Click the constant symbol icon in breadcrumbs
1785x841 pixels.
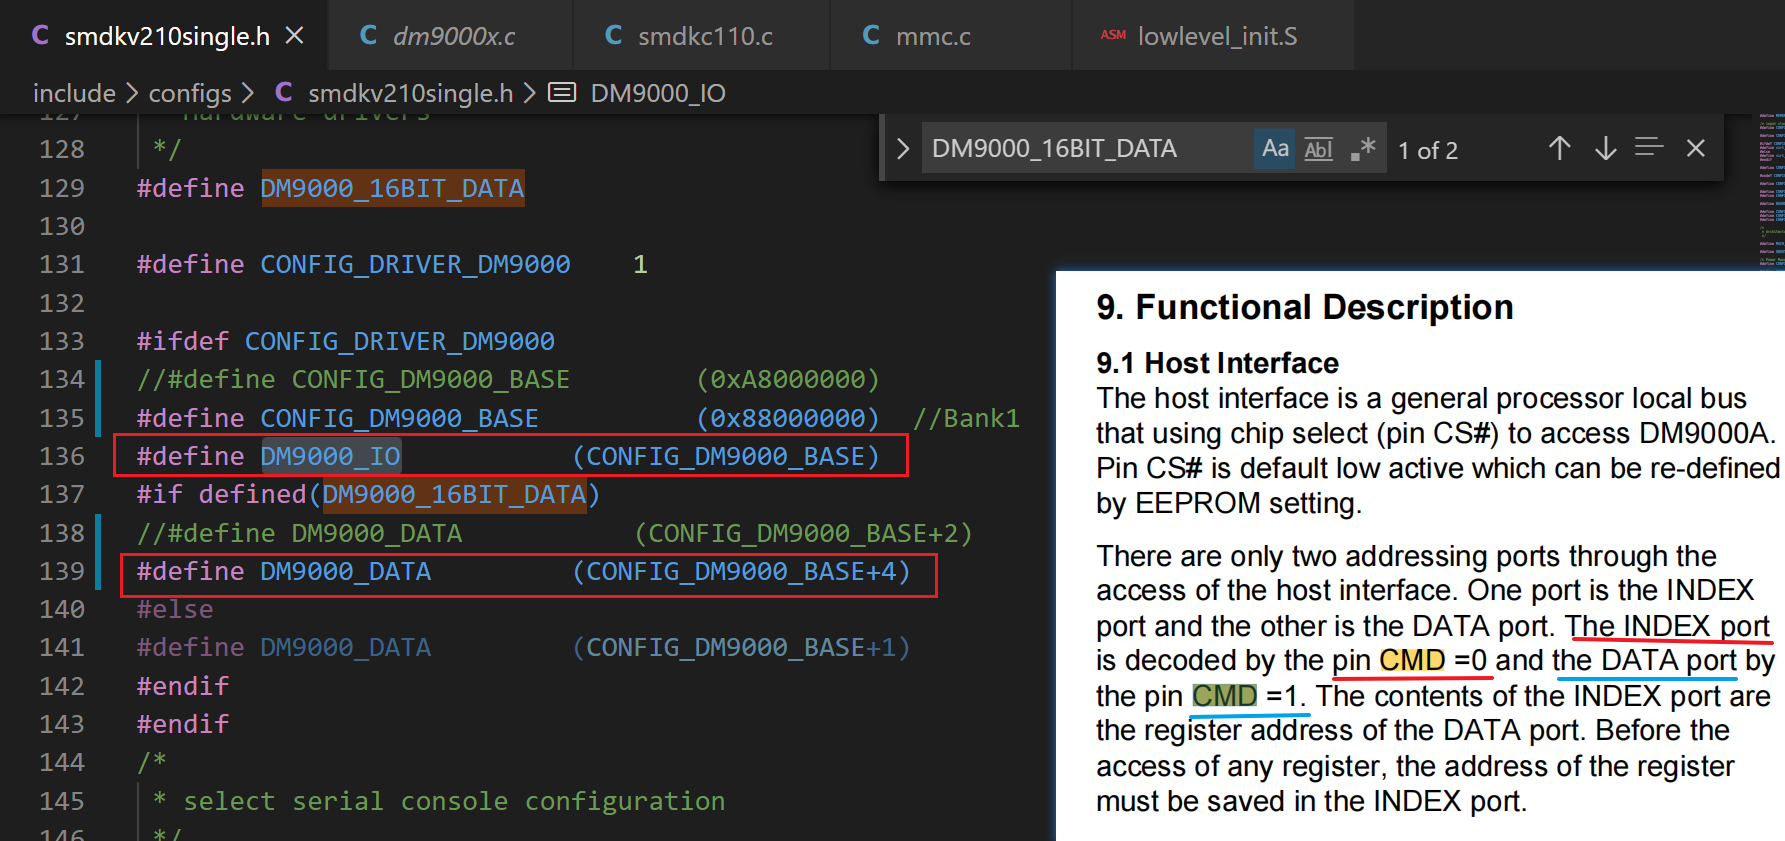coord(562,93)
